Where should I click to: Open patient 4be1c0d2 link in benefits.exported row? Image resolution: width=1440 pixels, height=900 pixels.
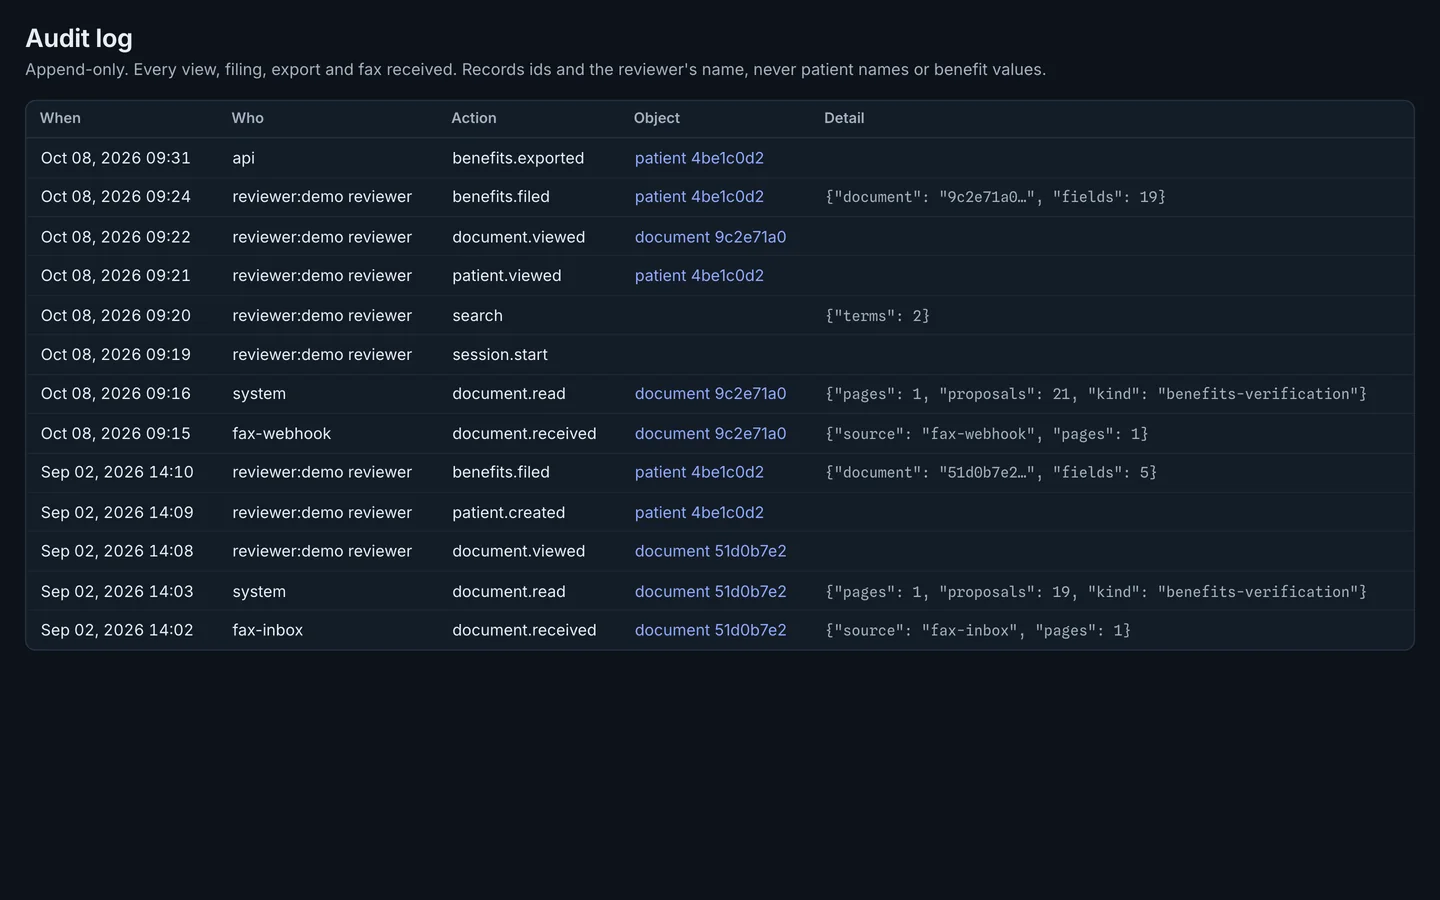(699, 158)
